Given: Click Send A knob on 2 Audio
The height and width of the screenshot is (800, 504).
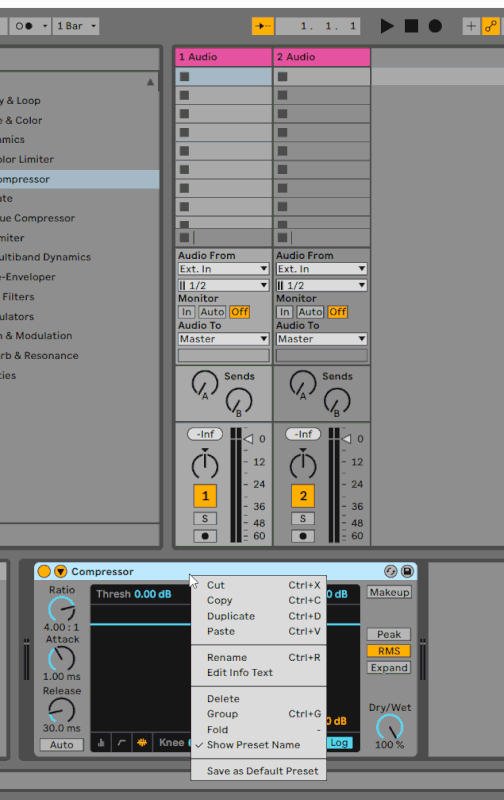Looking at the screenshot, I should pos(303,384).
